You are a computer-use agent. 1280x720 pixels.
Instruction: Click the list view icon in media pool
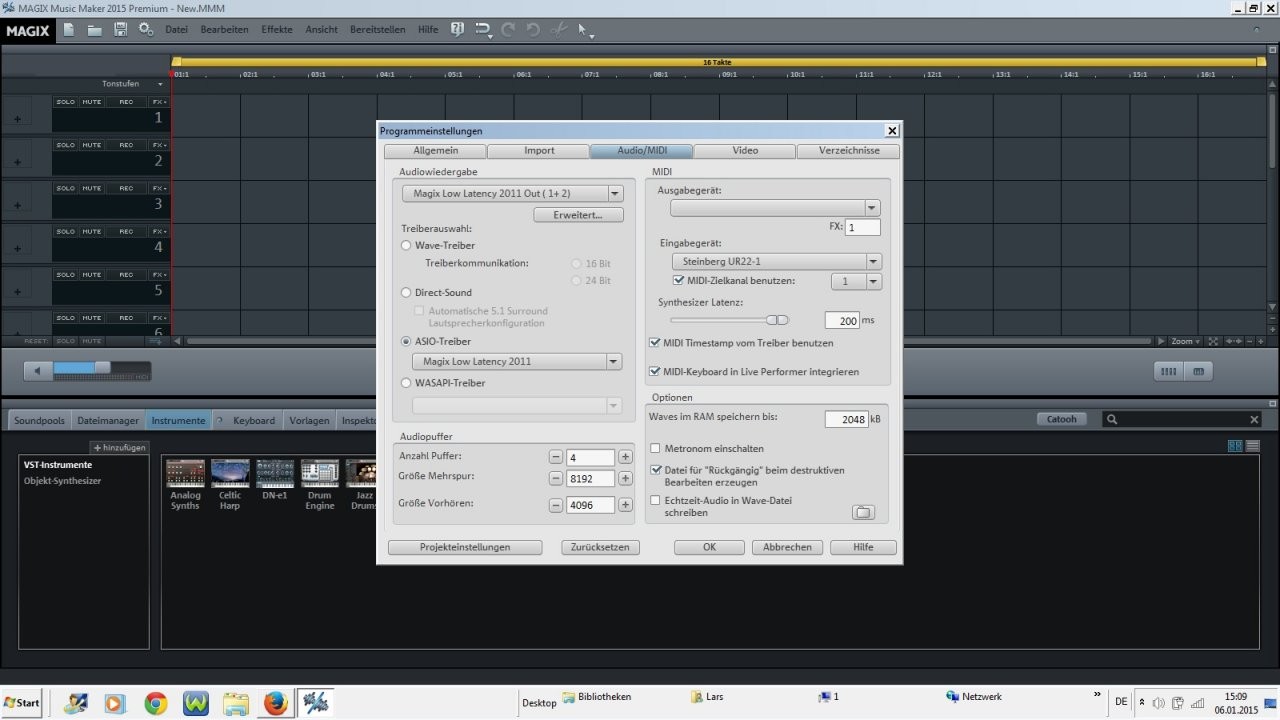(x=1253, y=445)
